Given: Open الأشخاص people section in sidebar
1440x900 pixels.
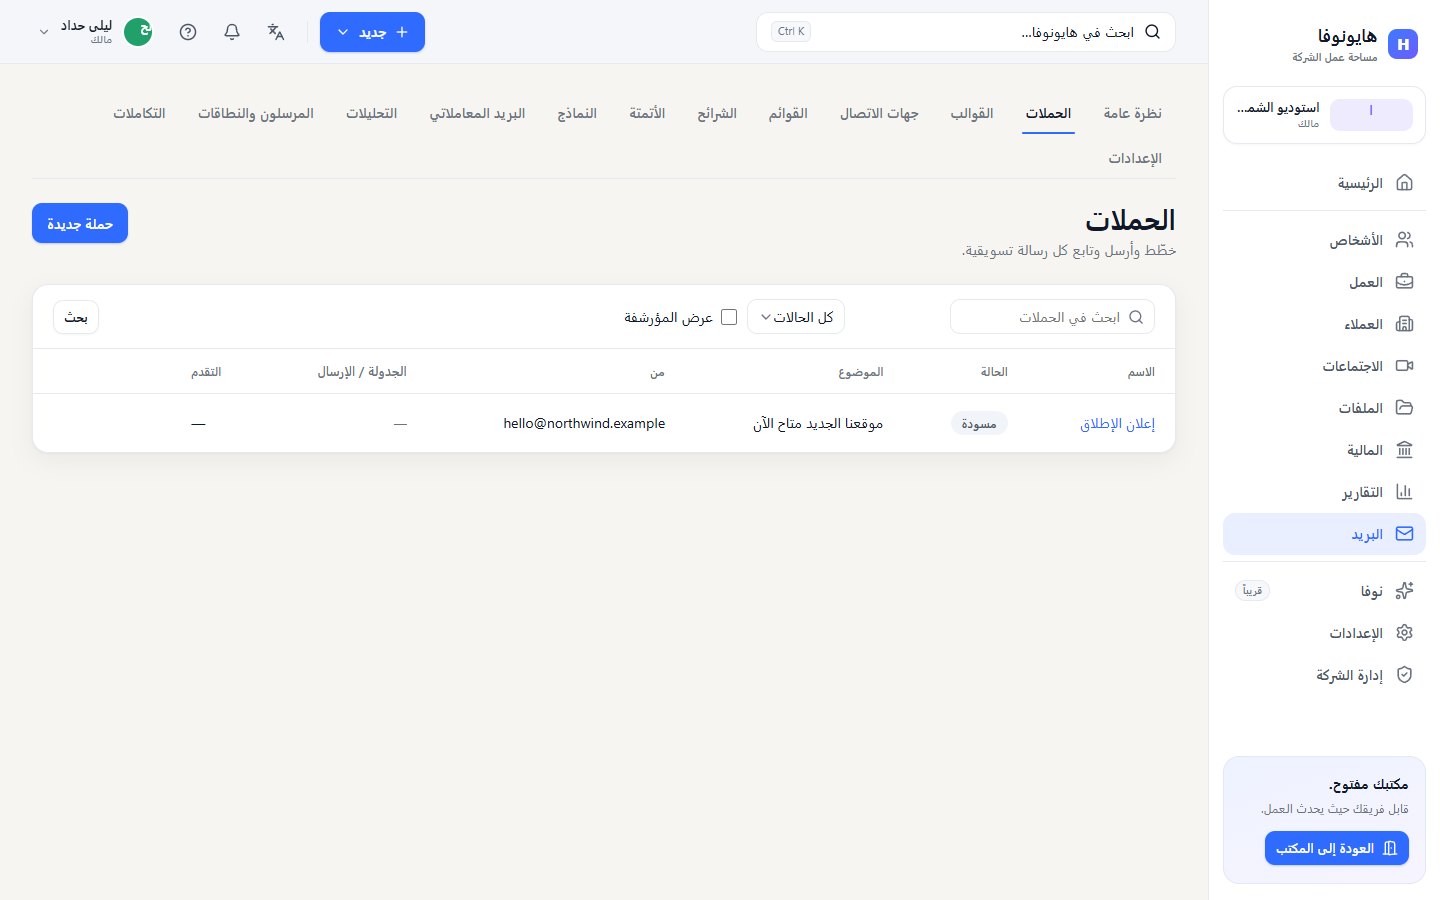Looking at the screenshot, I should click(x=1324, y=240).
